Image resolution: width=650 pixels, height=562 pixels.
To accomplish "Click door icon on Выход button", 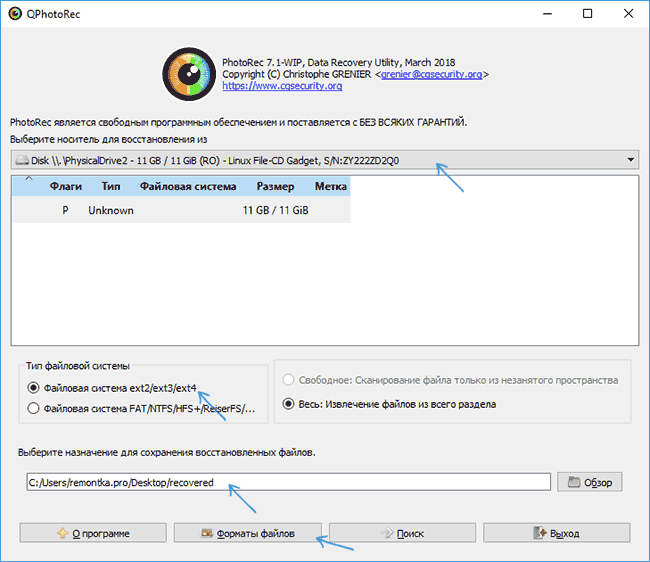I will 540,533.
